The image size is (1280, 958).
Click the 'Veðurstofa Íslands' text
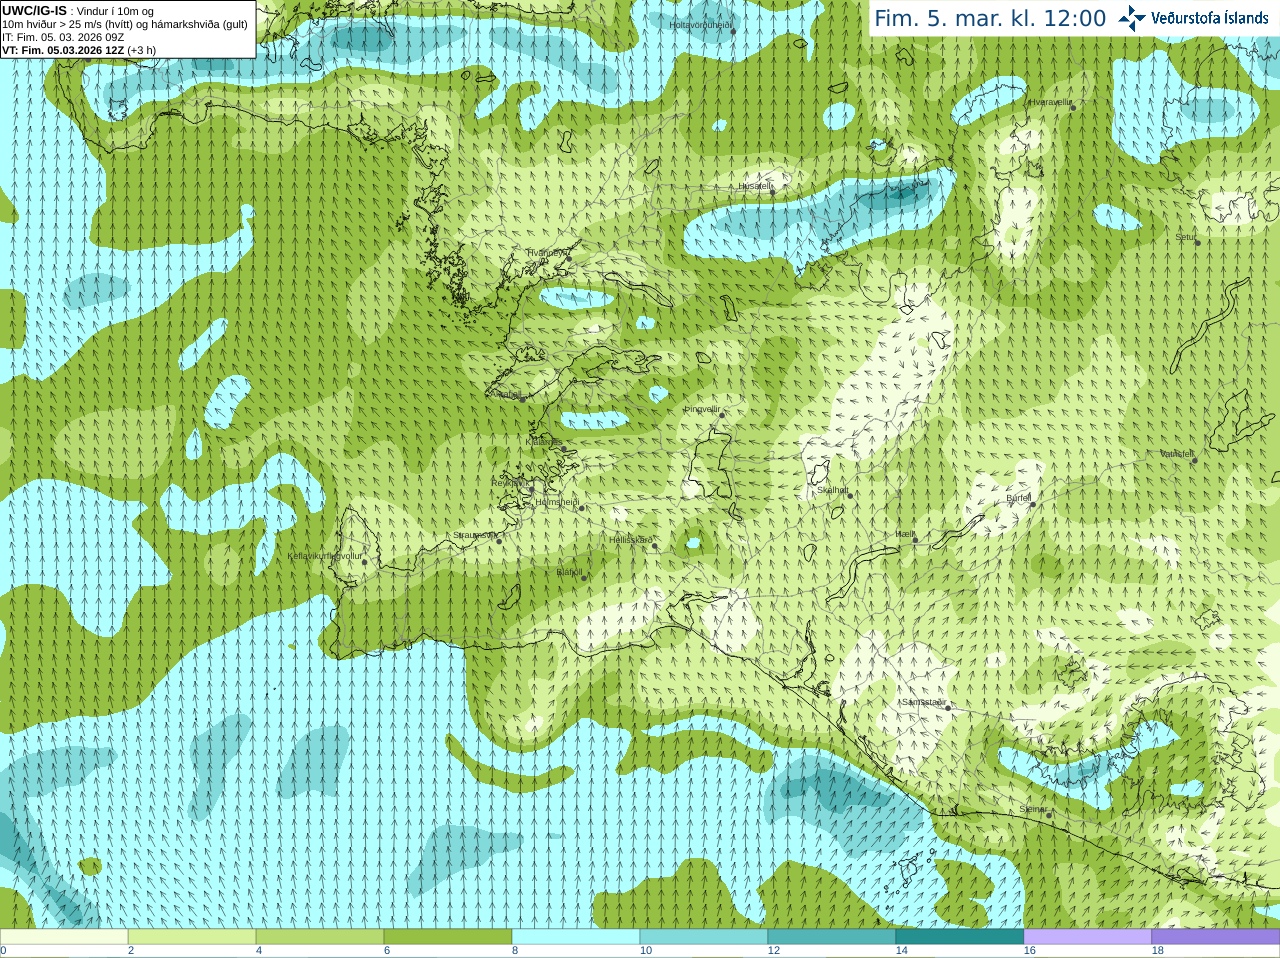tap(1209, 18)
